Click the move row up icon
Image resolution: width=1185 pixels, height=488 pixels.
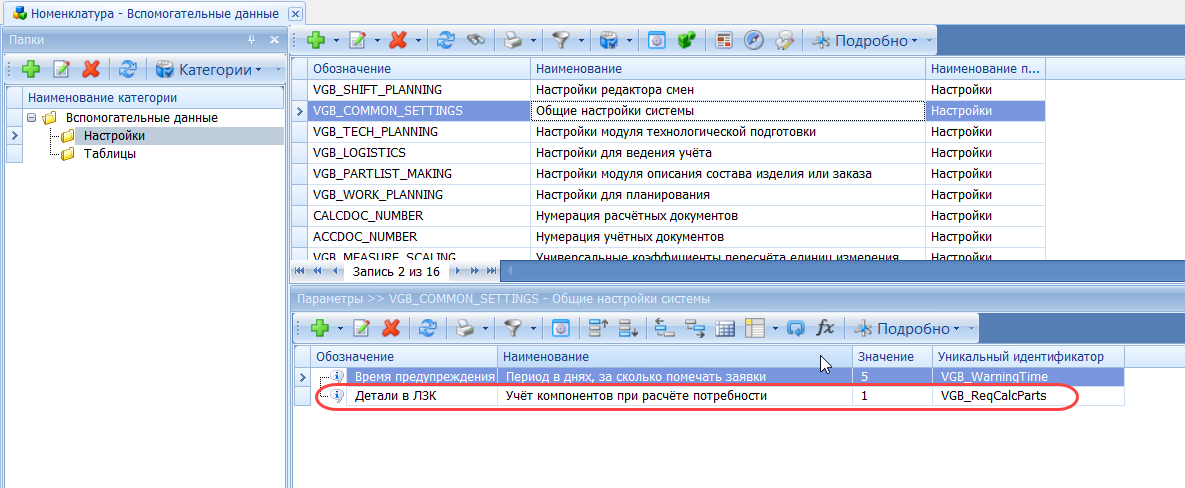[598, 328]
